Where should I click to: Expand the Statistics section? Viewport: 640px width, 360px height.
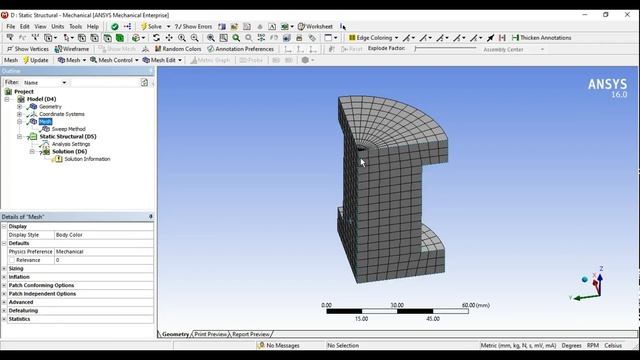(4, 319)
